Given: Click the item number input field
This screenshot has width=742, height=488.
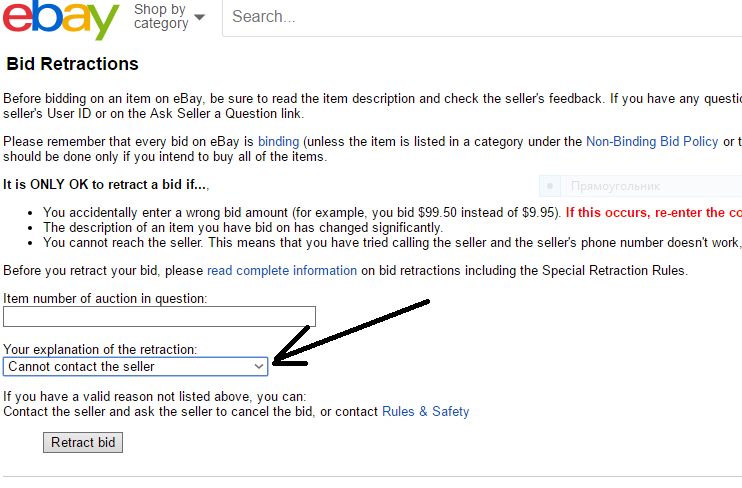Looking at the screenshot, I should pos(159,317).
